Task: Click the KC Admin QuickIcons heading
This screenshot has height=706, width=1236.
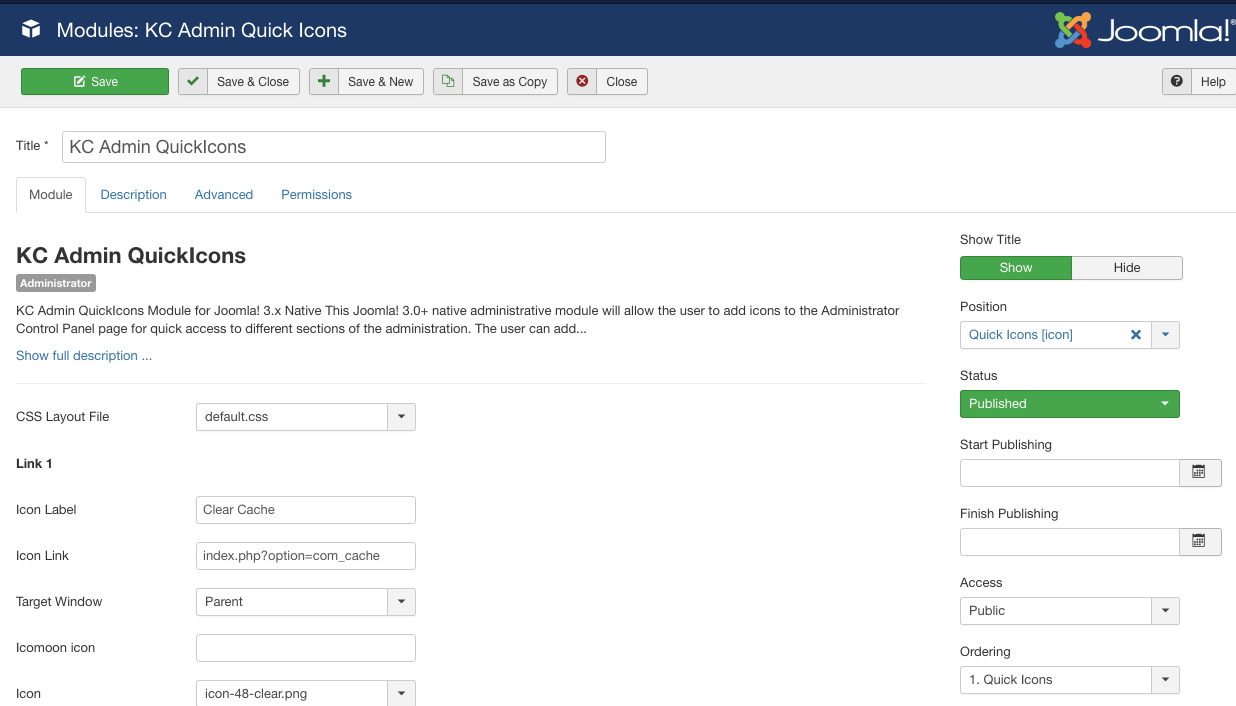Action: [131, 256]
